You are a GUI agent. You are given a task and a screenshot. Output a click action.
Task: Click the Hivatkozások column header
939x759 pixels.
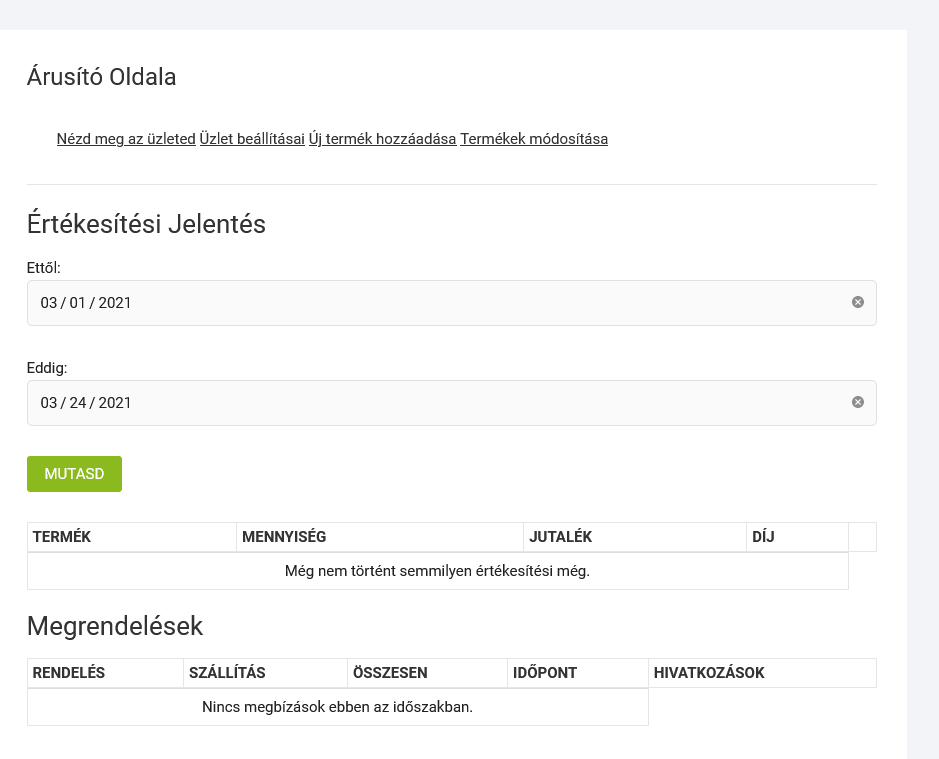click(709, 673)
